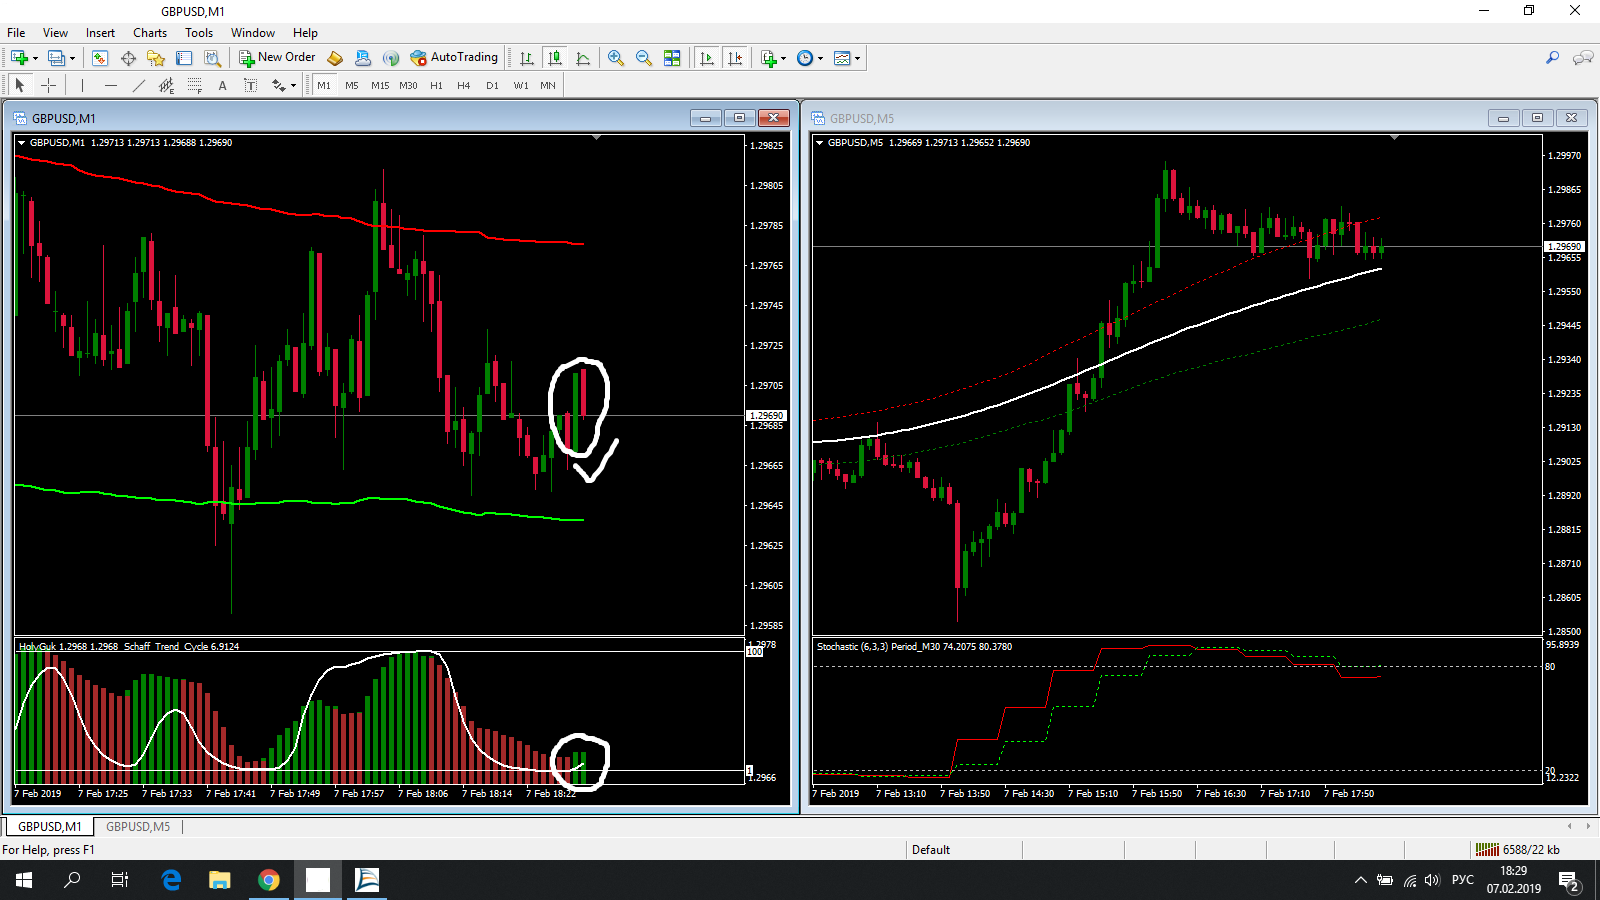Select the cursor arrow tool

tap(20, 85)
